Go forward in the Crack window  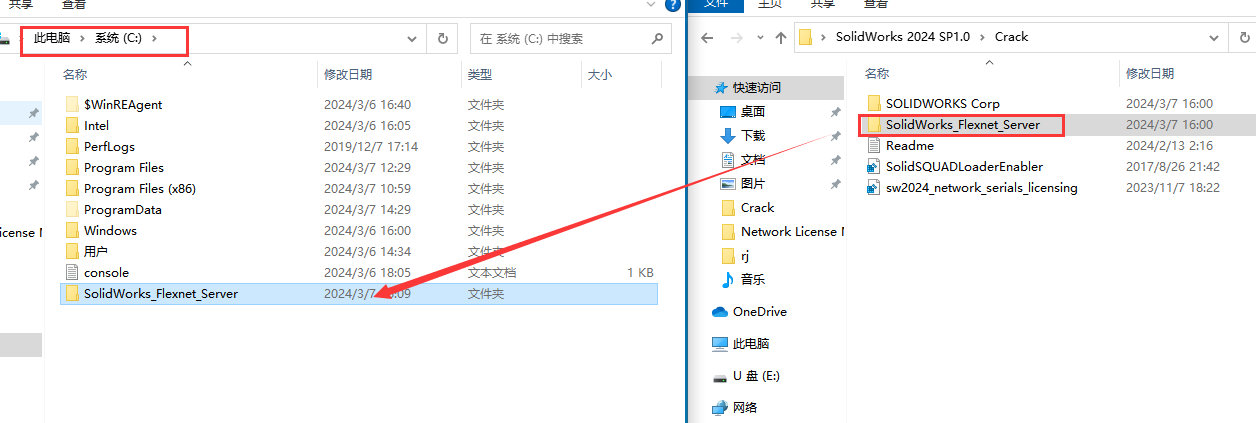point(737,37)
